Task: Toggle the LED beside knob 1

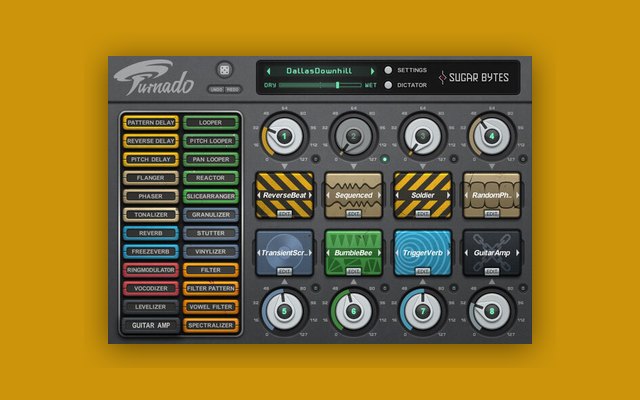Action: 316,159
